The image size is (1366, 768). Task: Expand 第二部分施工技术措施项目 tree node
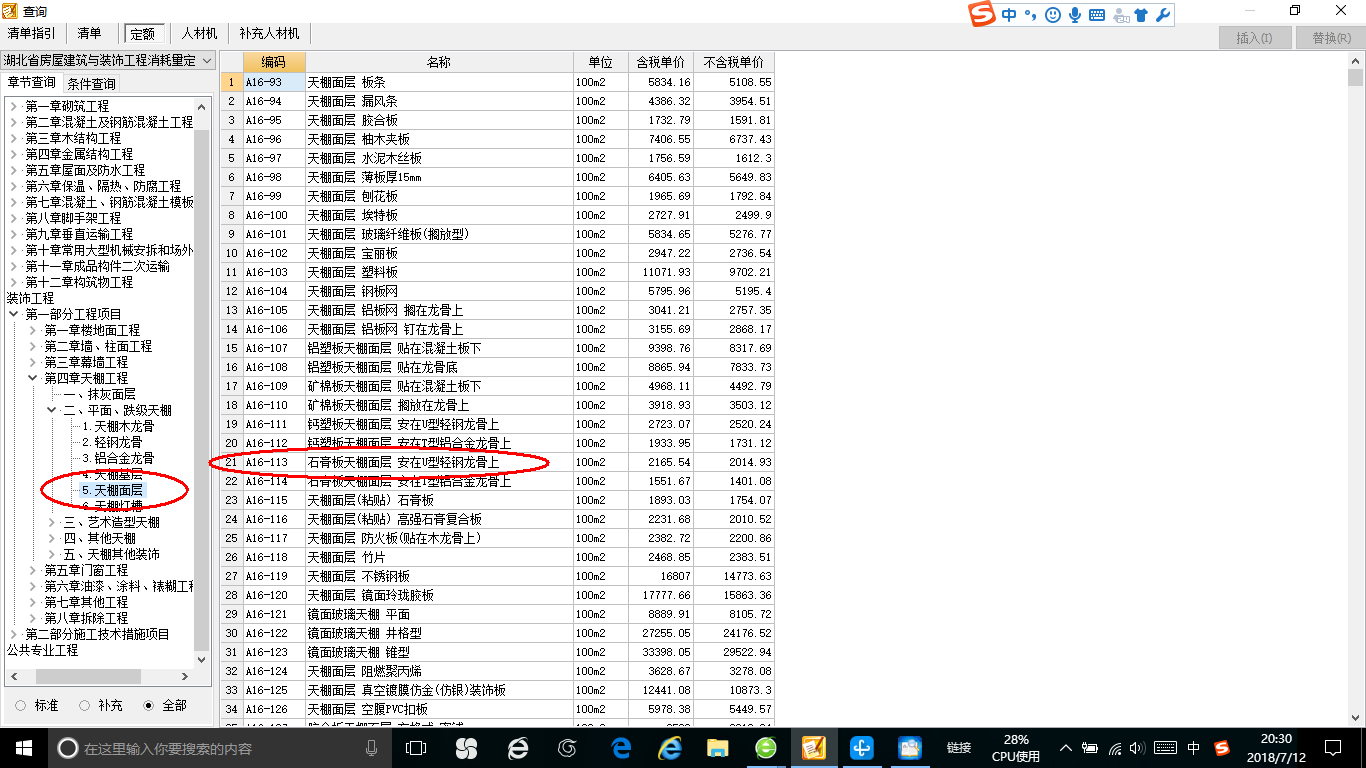click(x=13, y=634)
